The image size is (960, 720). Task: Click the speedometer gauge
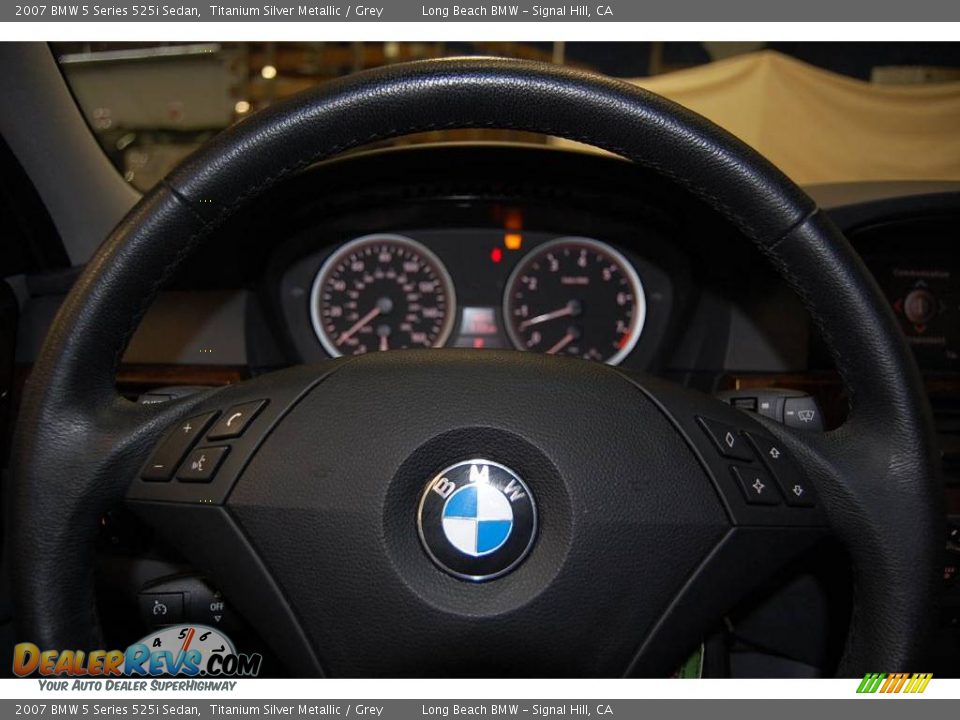383,296
